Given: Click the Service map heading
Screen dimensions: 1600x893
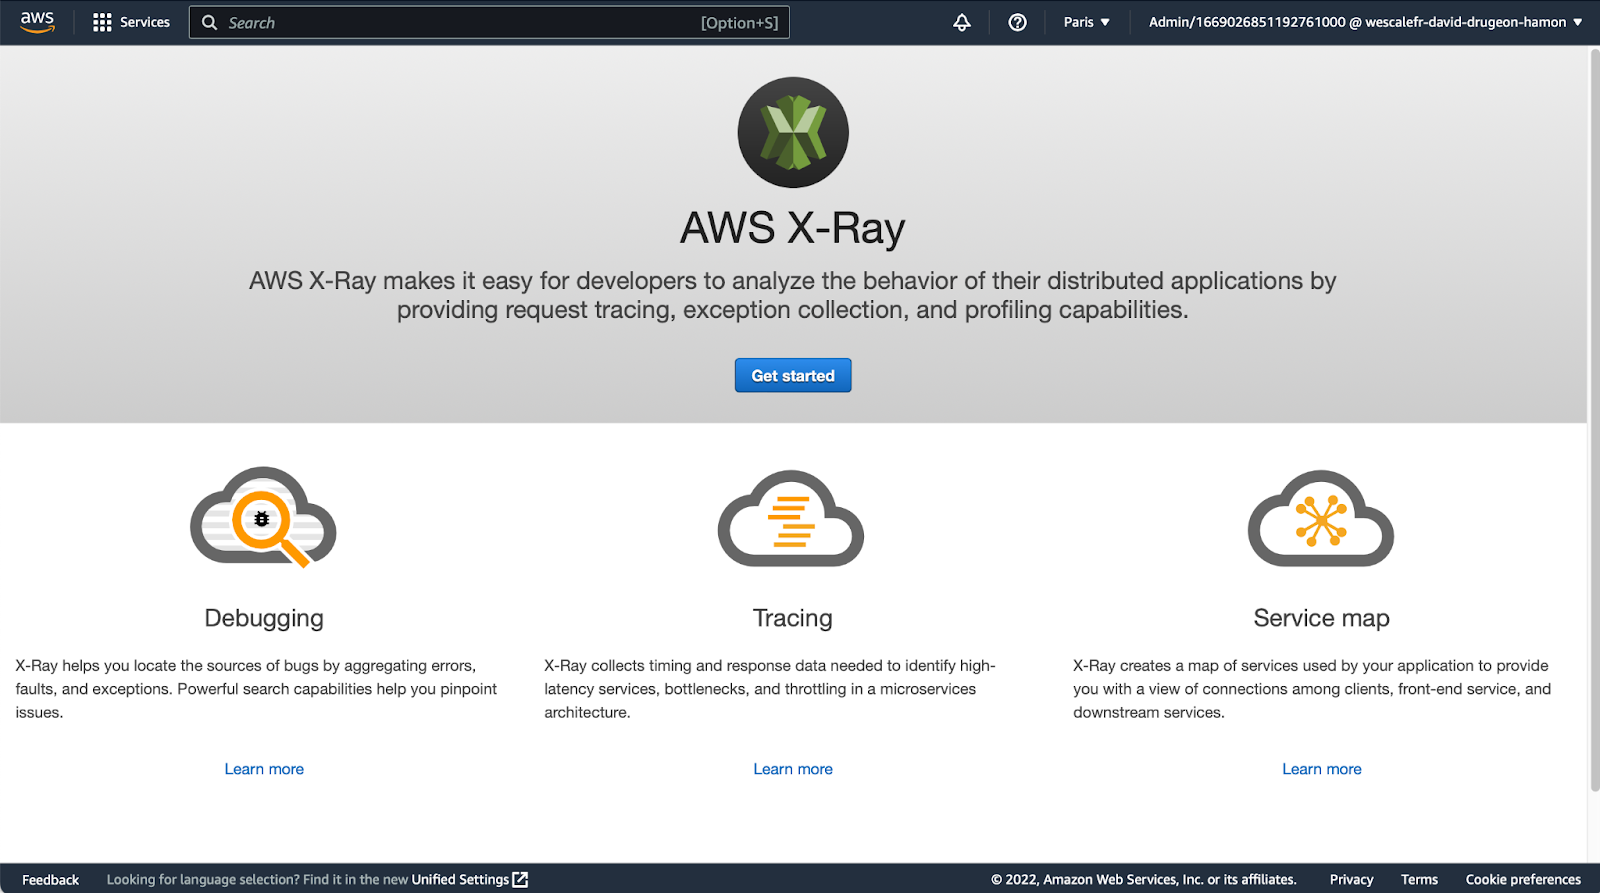Looking at the screenshot, I should click(x=1322, y=618).
